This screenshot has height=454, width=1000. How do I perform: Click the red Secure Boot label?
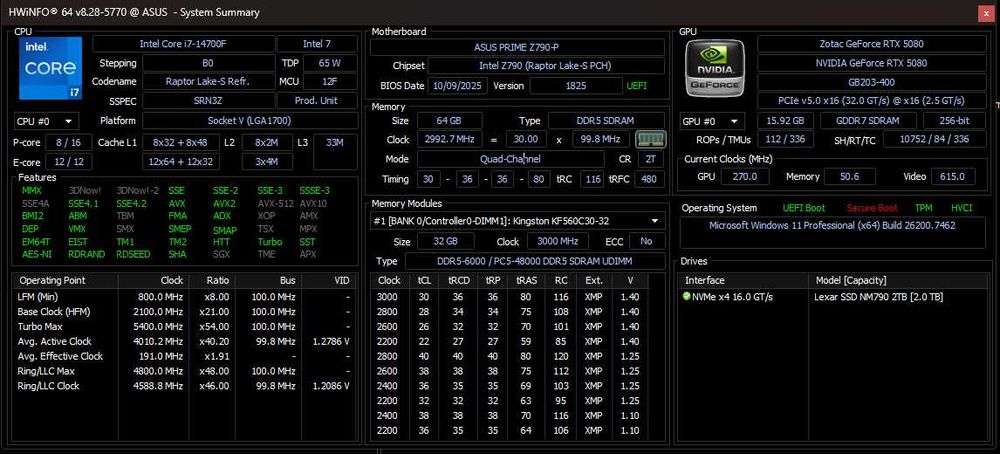click(x=871, y=208)
